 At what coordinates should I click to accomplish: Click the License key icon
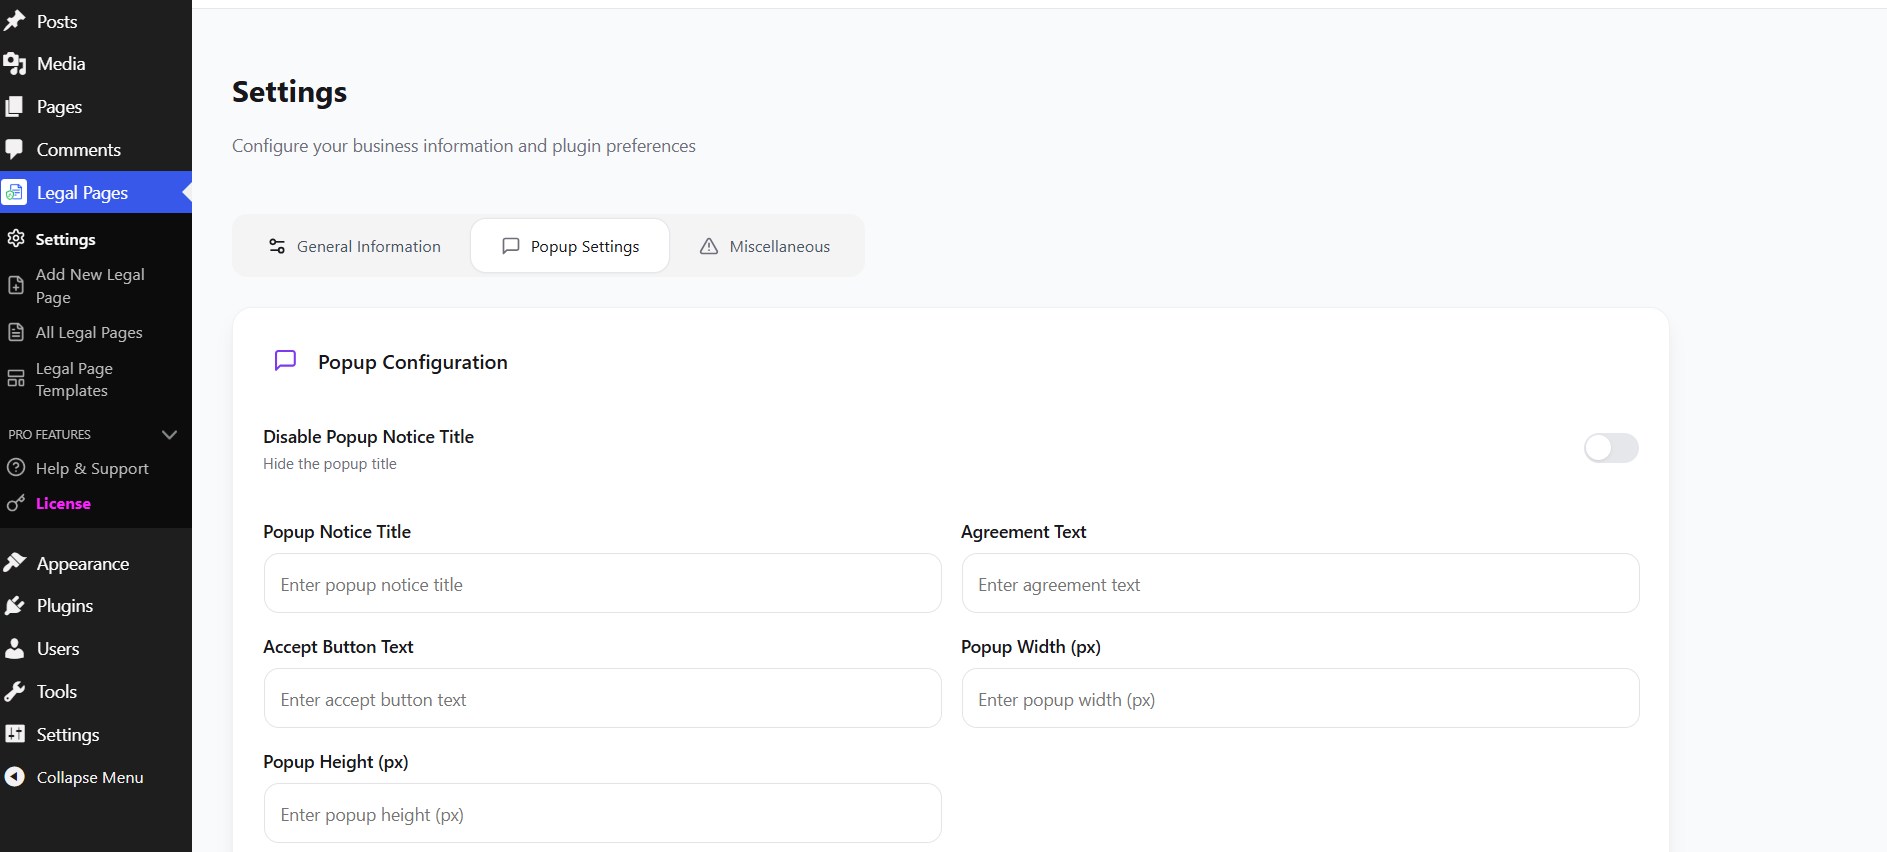point(16,503)
